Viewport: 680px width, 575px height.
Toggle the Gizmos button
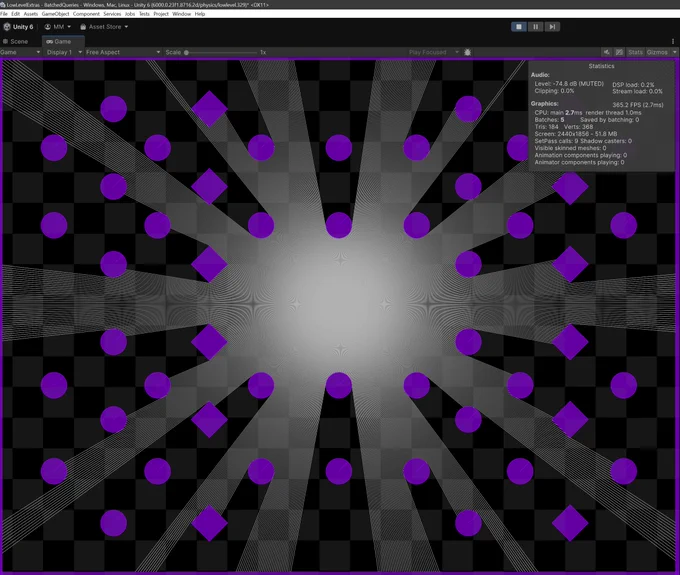pyautogui.click(x=657, y=52)
